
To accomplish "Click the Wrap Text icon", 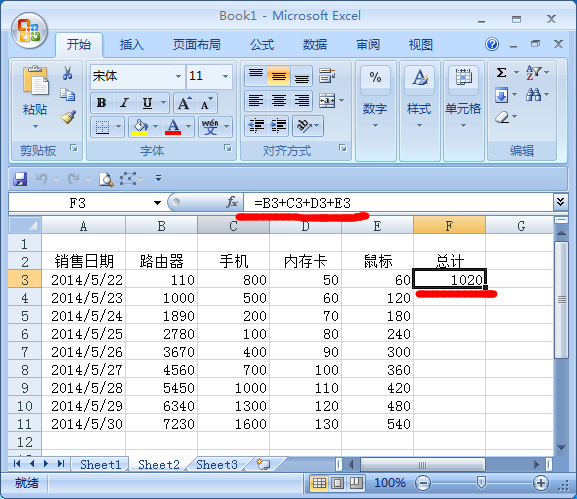I will tap(327, 75).
